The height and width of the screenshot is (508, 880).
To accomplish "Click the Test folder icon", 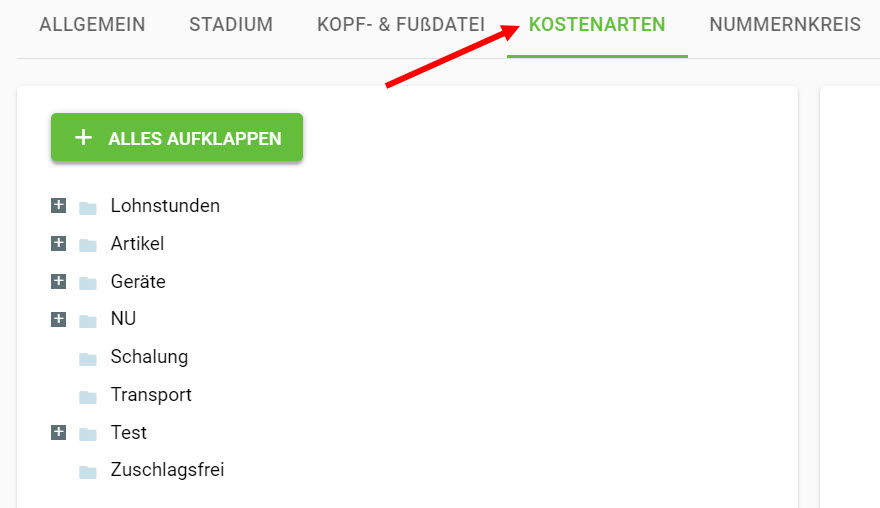I will (88, 434).
